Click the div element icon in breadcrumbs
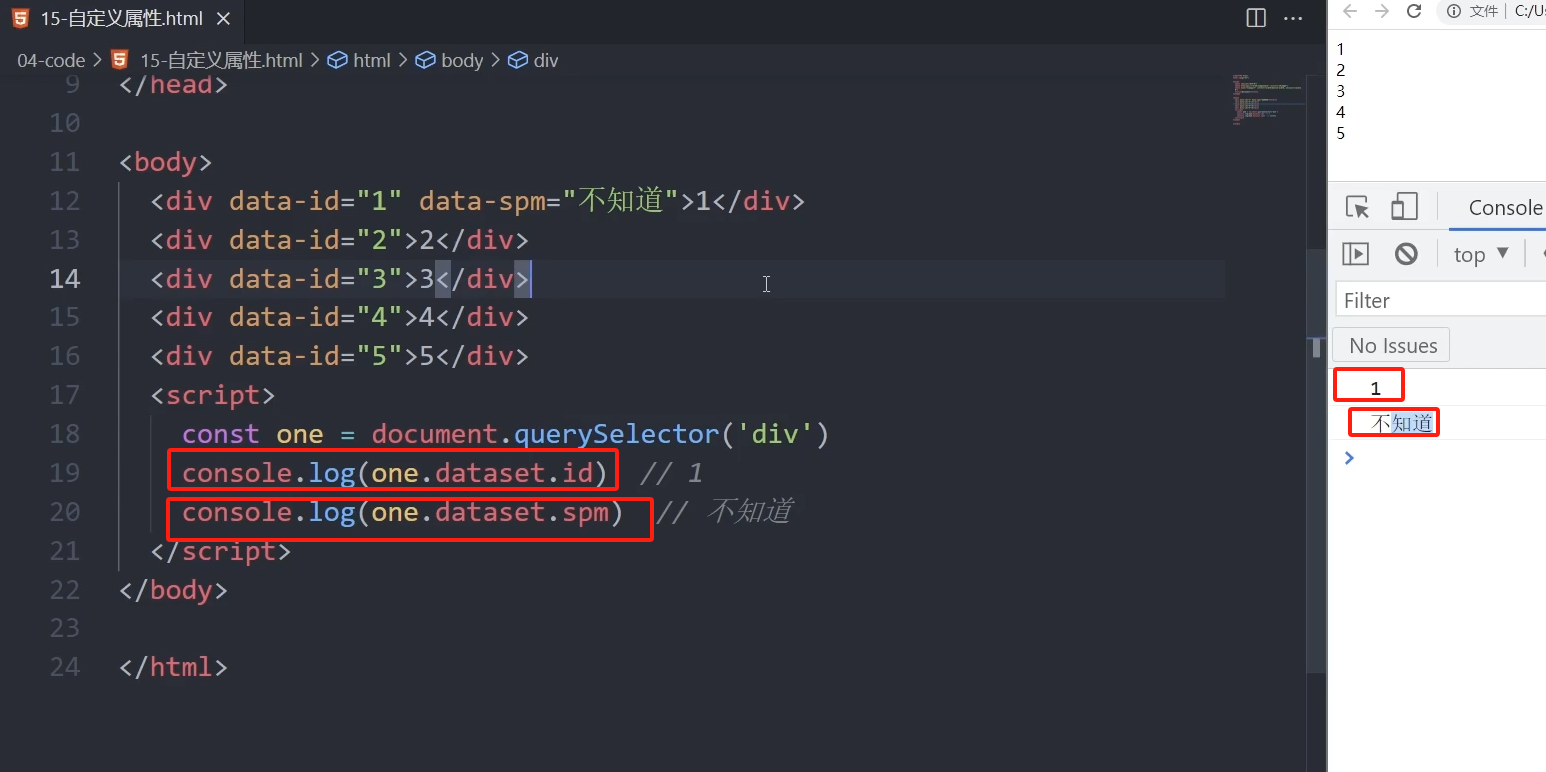1546x772 pixels. (x=517, y=60)
